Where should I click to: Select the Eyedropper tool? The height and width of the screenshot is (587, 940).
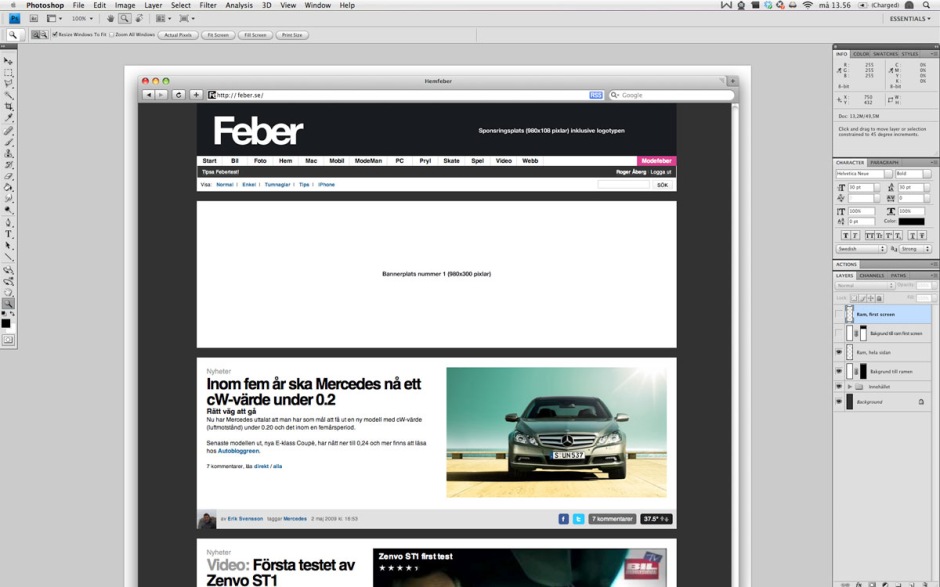click(x=8, y=118)
